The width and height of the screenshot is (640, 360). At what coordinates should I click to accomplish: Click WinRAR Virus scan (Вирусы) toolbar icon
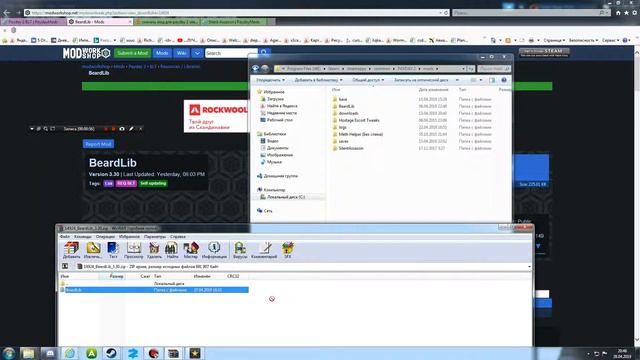(x=240, y=250)
